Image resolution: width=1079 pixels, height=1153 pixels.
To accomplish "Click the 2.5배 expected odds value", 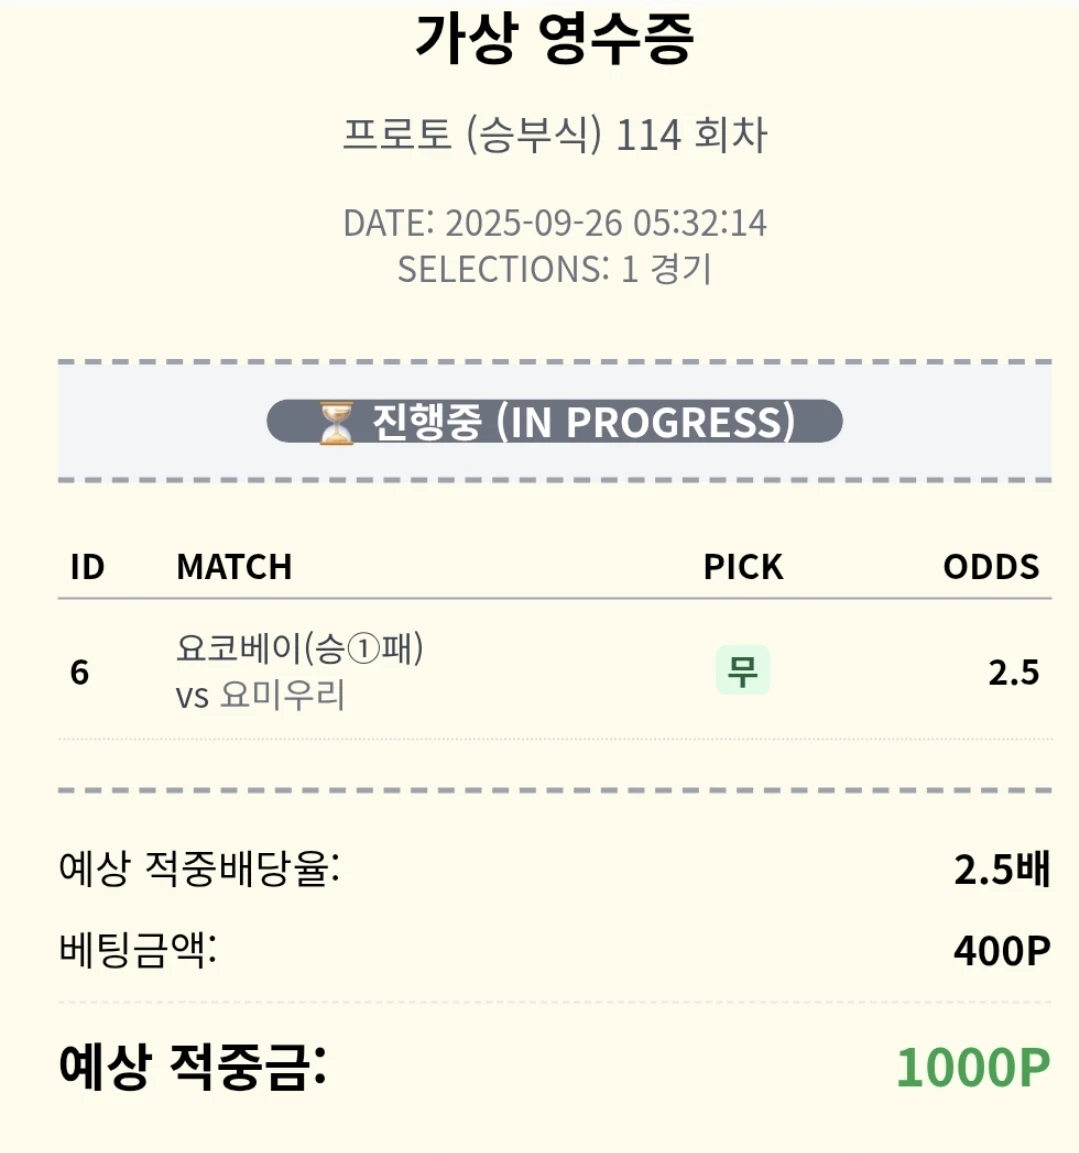I will pos(1001,870).
